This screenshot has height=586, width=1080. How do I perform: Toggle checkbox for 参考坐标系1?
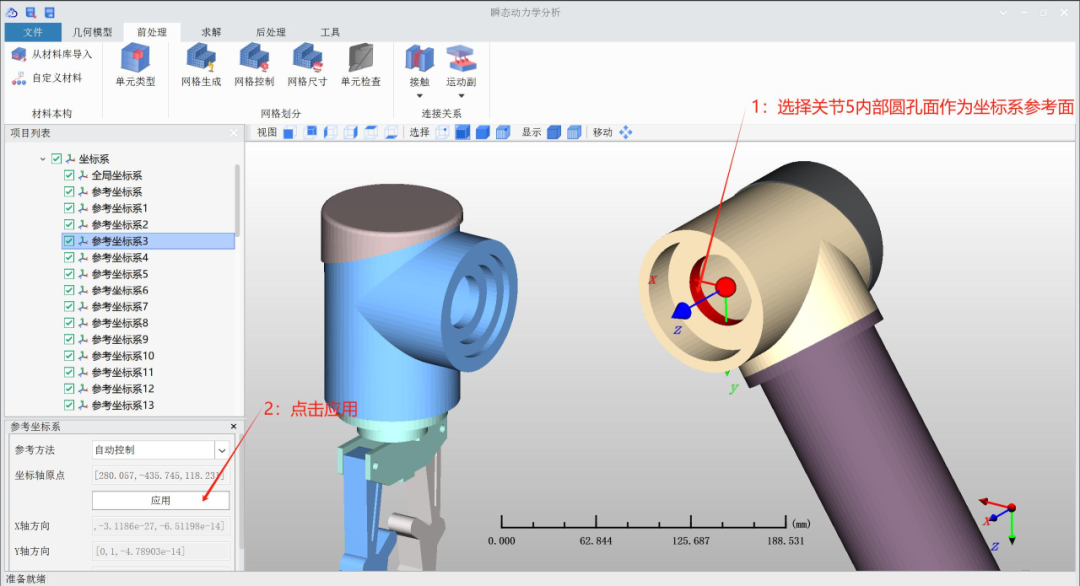tap(69, 208)
